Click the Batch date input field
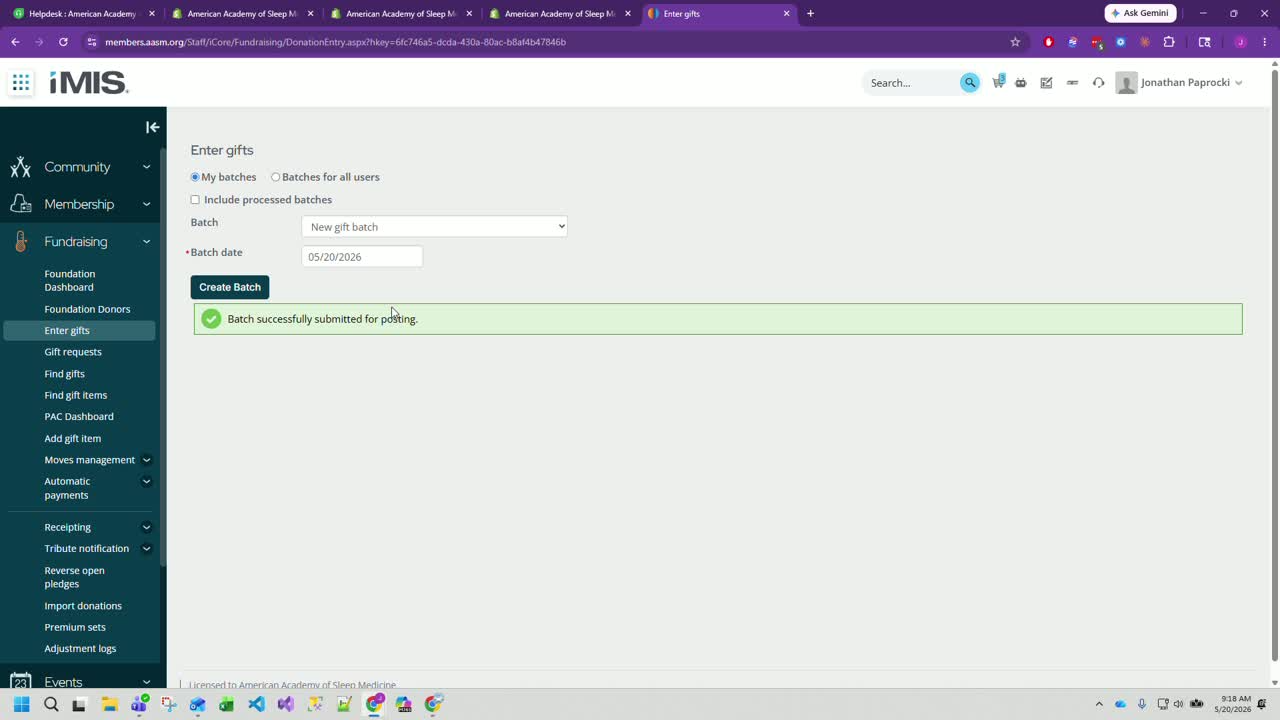 point(362,257)
